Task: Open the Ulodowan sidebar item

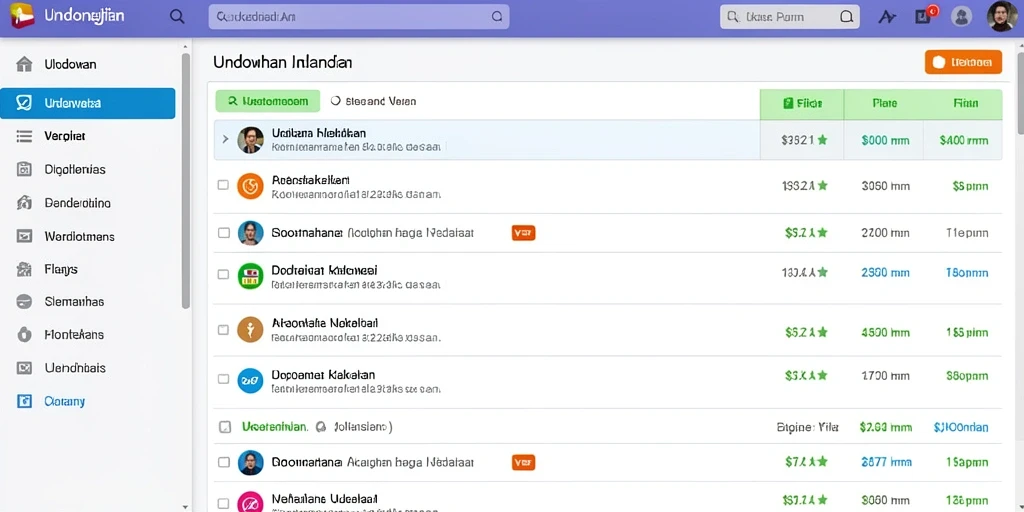Action: coord(88,64)
